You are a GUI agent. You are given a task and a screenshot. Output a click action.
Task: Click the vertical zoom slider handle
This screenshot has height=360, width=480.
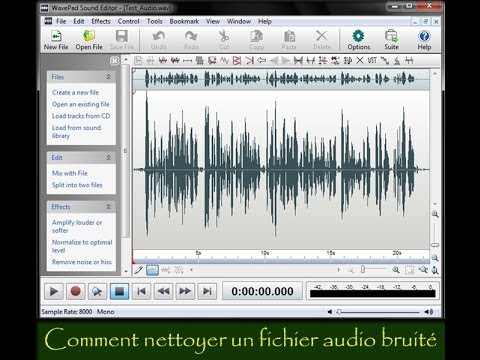[435, 245]
